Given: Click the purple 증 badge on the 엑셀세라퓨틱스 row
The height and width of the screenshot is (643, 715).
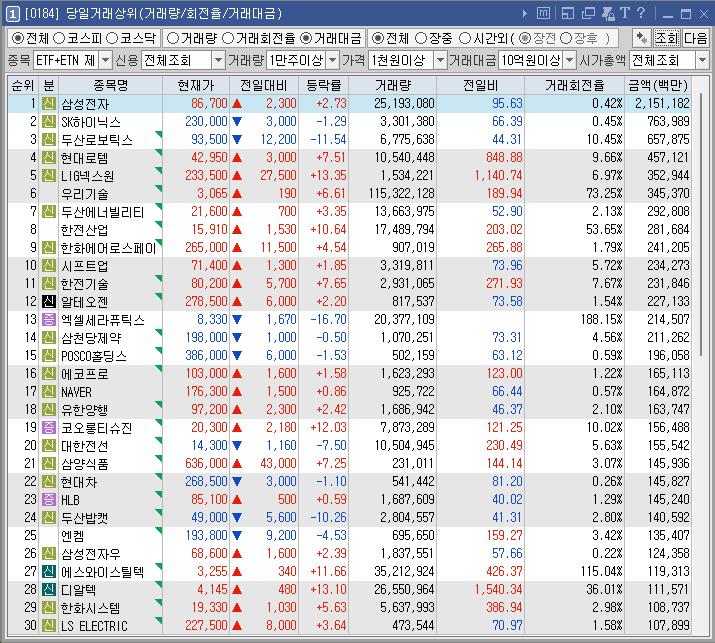Looking at the screenshot, I should [49, 319].
